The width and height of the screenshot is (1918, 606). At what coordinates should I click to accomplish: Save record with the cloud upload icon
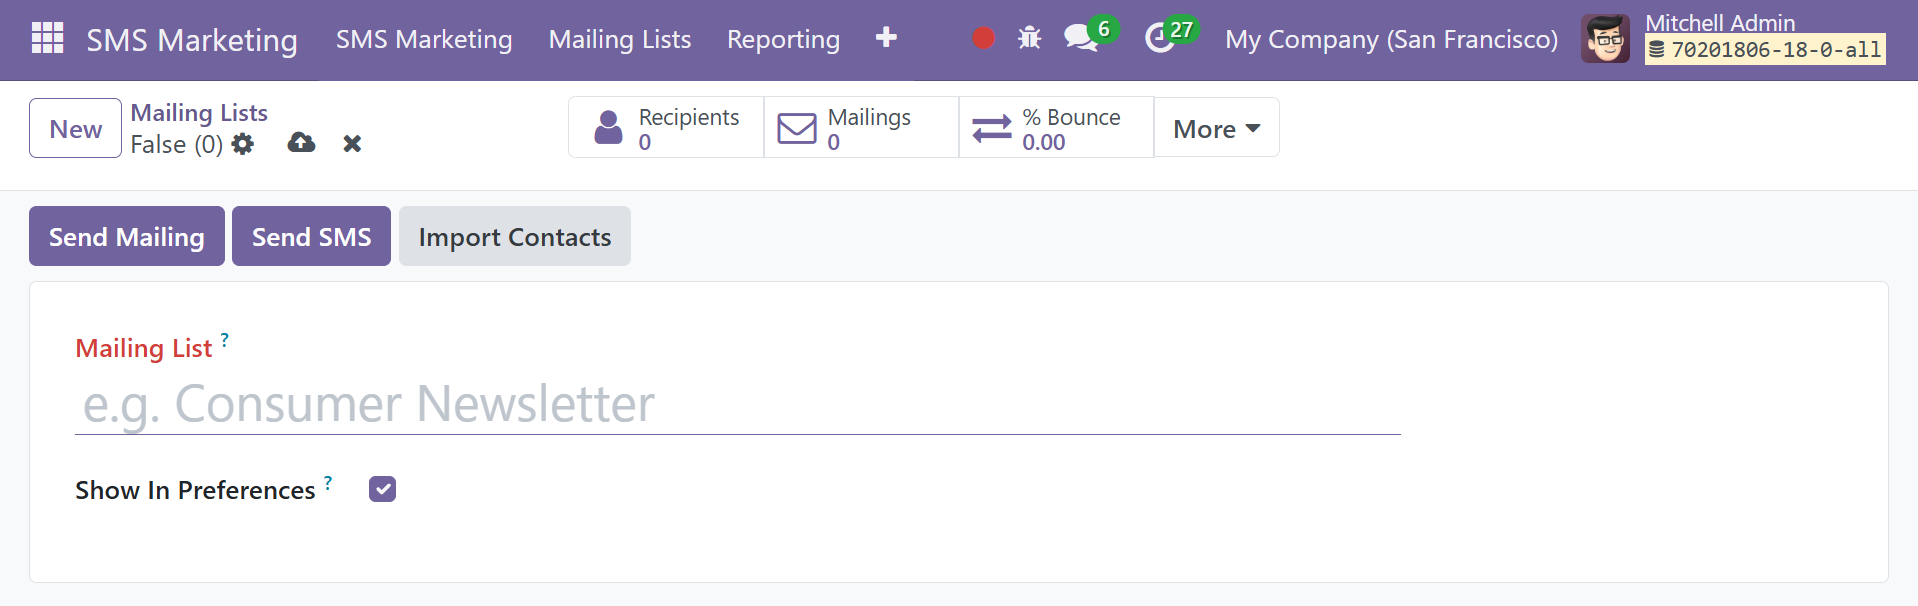coord(301,143)
